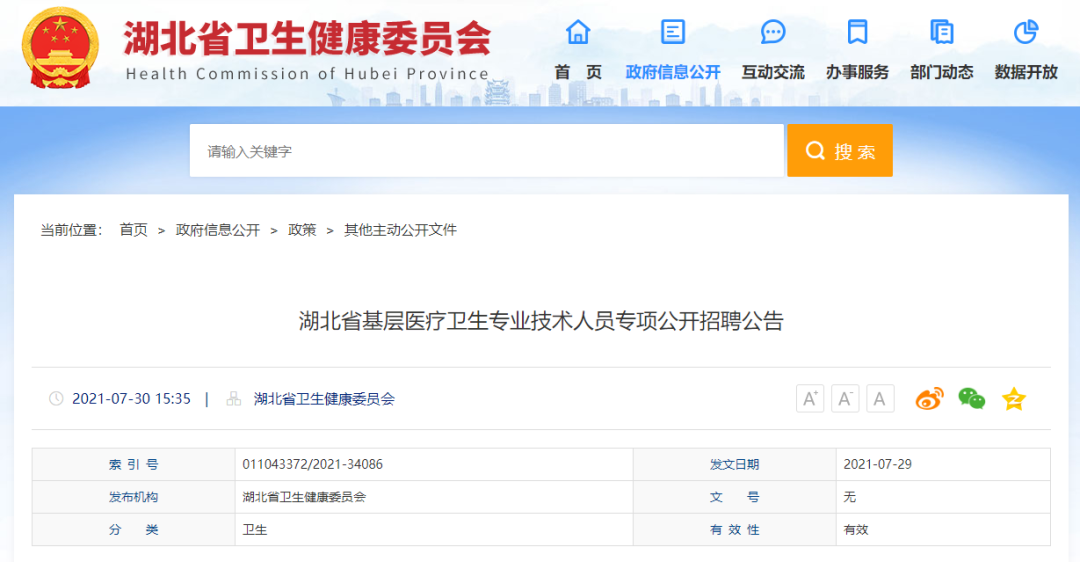Click the 当前位置 breadcrumb label
Viewport: 1080px width, 562px height.
tap(72, 230)
